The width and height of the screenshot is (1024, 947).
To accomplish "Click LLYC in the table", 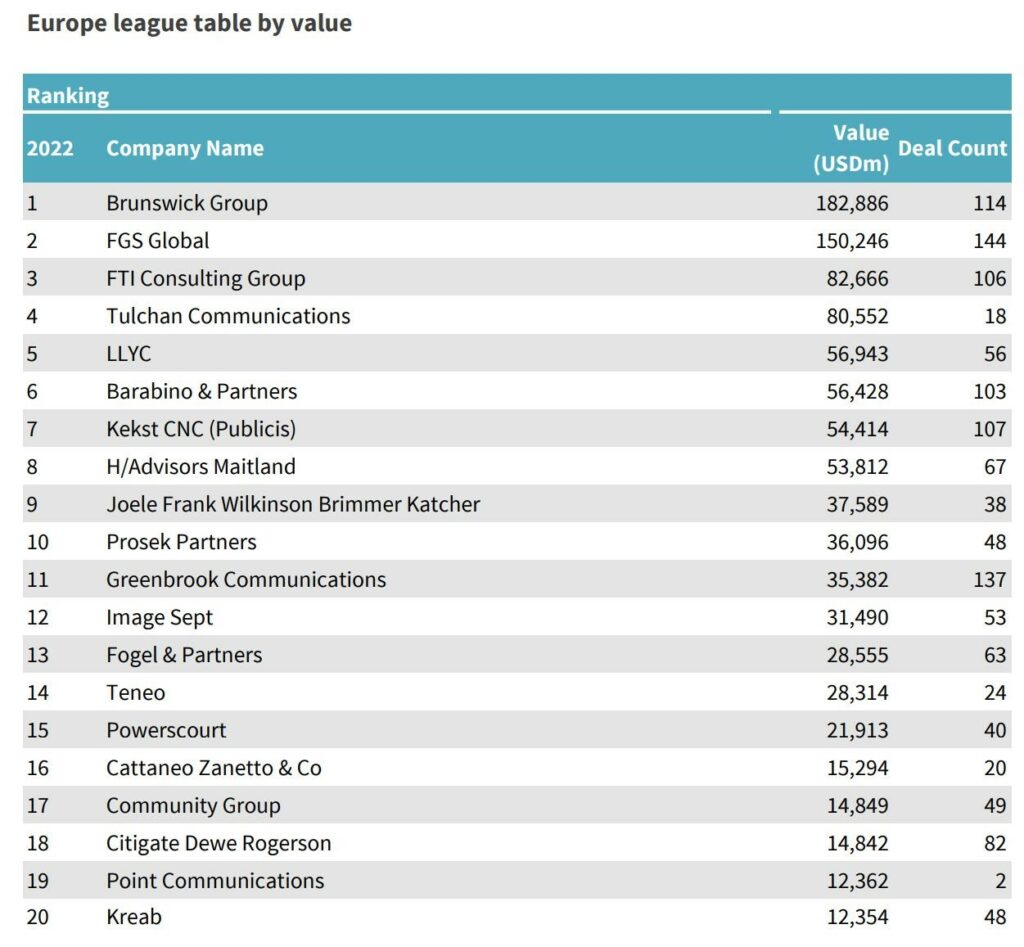I will pos(129,354).
